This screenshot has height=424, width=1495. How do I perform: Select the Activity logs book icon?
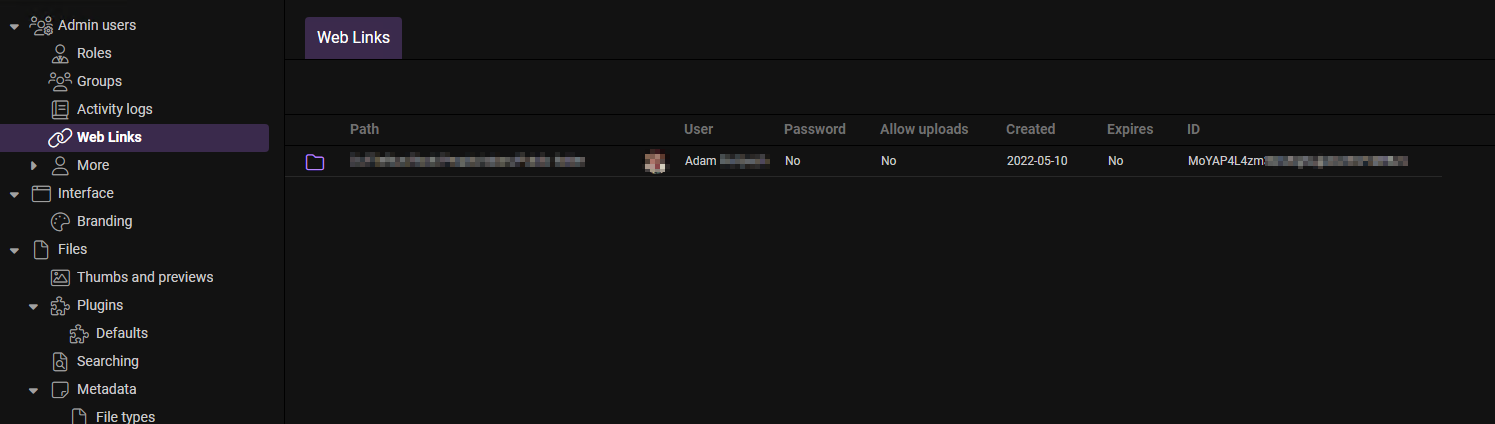[60, 109]
